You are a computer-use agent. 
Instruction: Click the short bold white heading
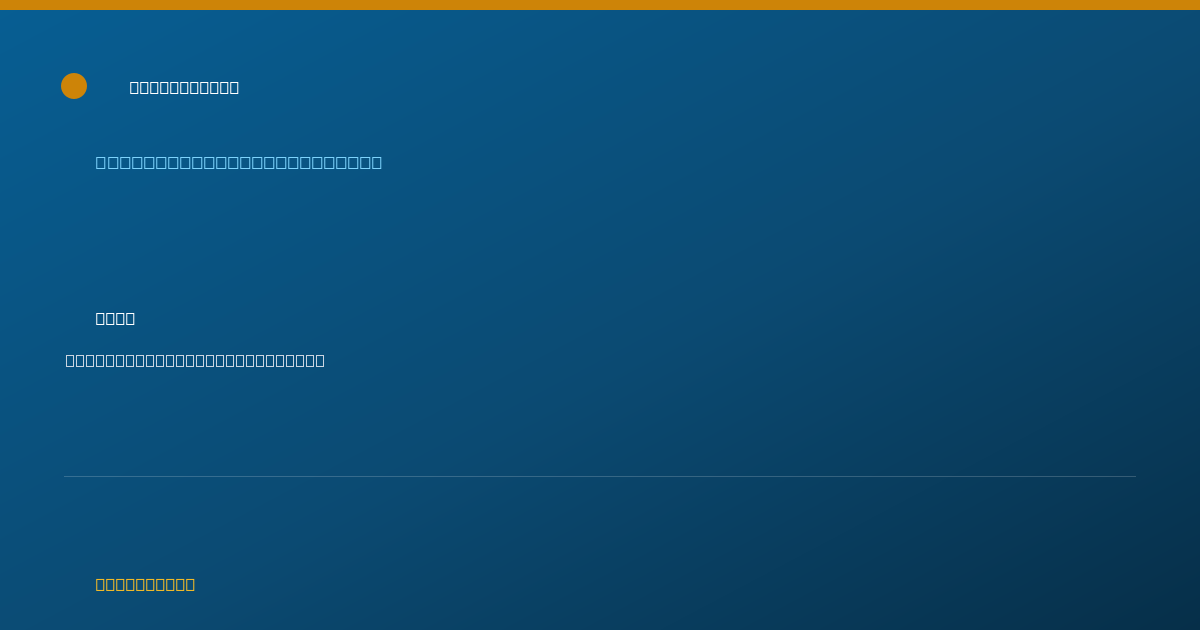tap(115, 318)
